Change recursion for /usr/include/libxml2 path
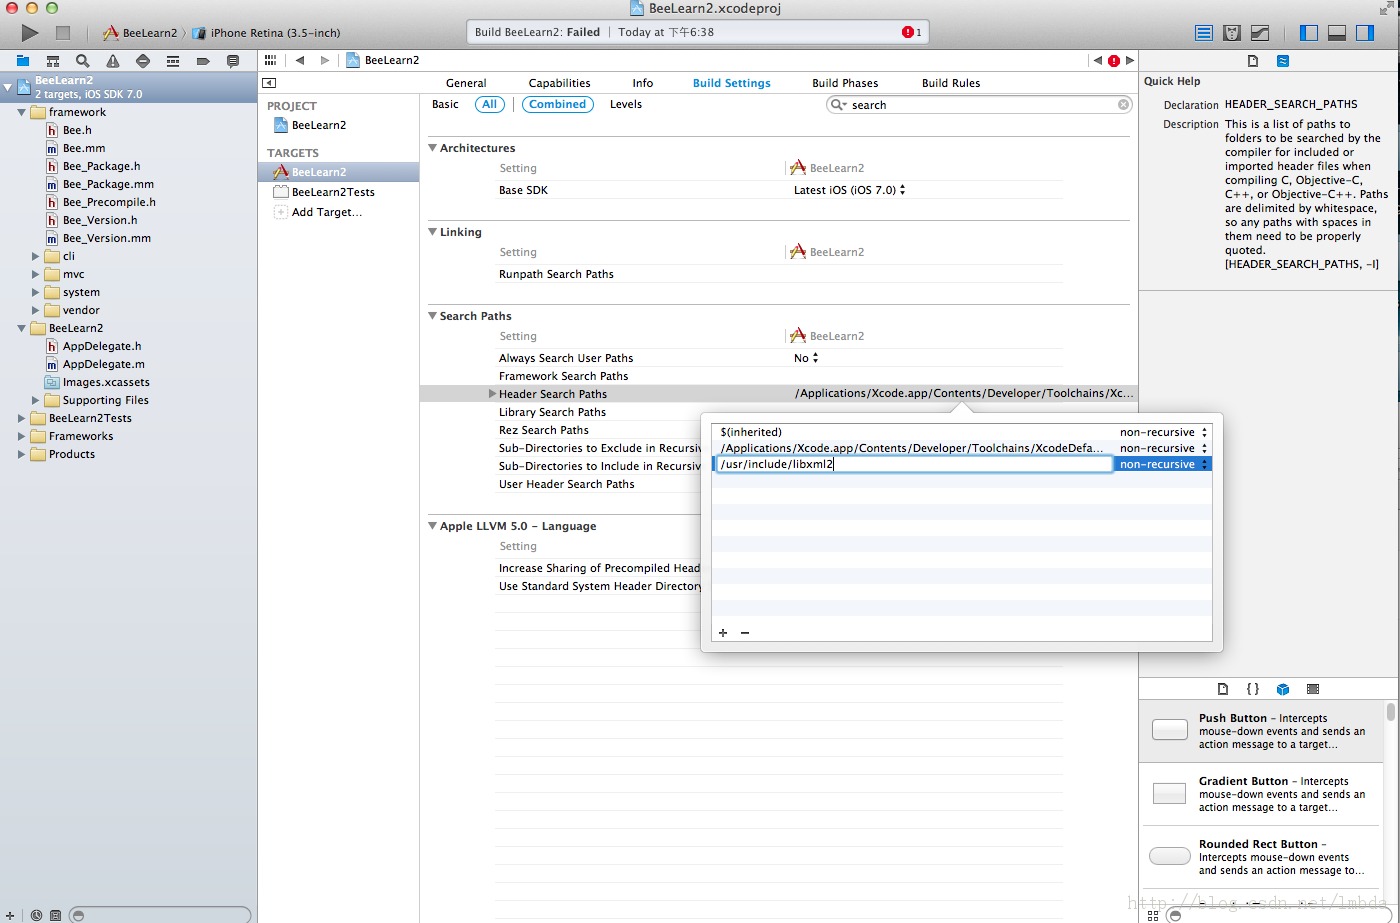This screenshot has width=1400, height=923. pyautogui.click(x=1164, y=464)
